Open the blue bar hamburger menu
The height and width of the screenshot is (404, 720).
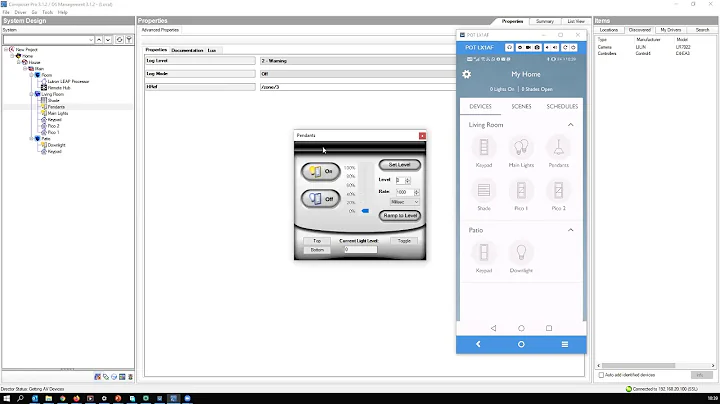click(565, 344)
